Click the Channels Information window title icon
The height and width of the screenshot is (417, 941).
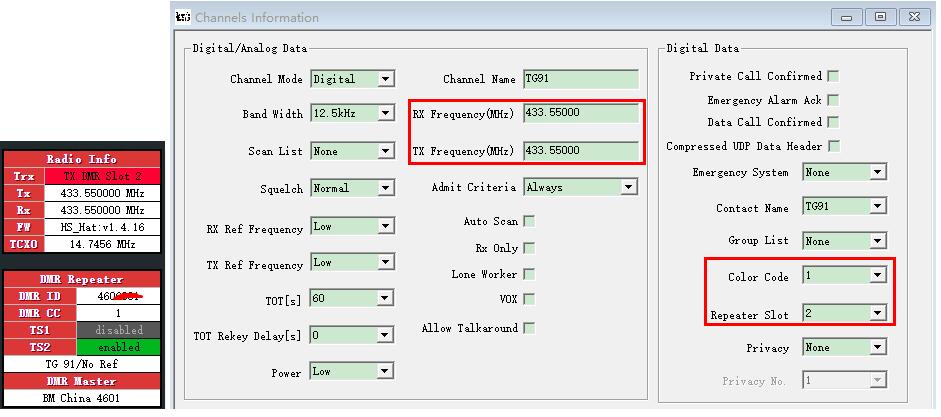tap(183, 17)
